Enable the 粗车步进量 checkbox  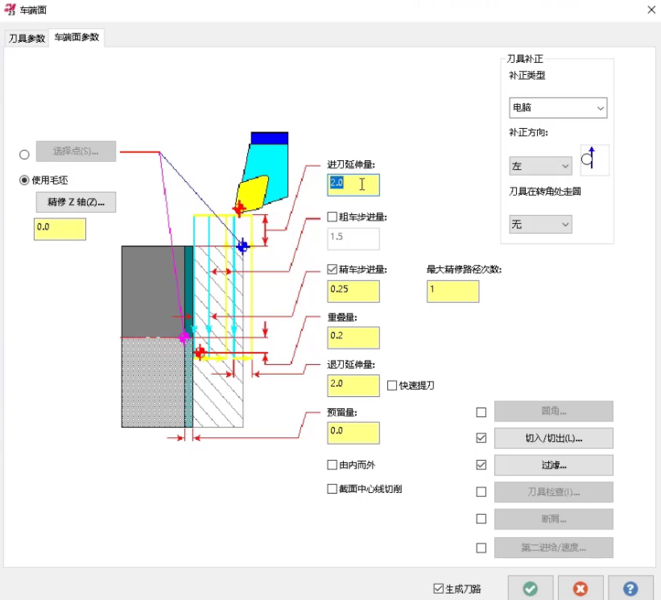click(x=333, y=217)
